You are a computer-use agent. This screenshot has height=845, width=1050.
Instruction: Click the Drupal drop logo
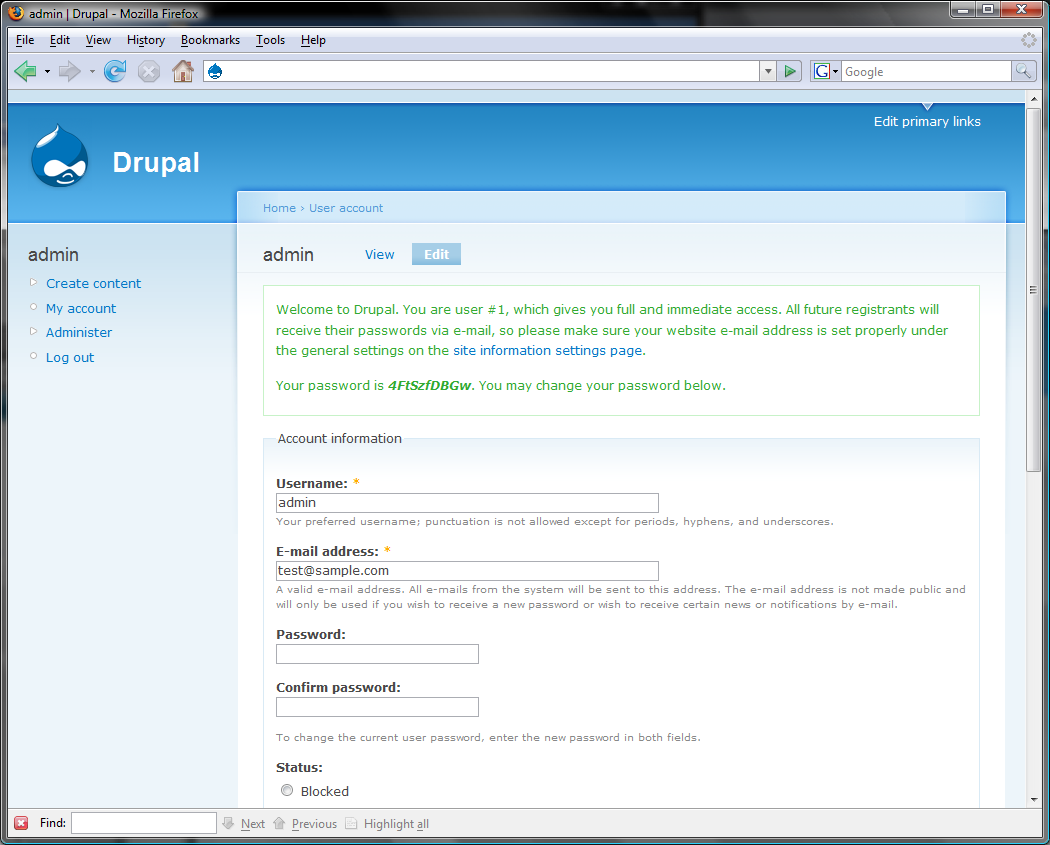pyautogui.click(x=60, y=157)
